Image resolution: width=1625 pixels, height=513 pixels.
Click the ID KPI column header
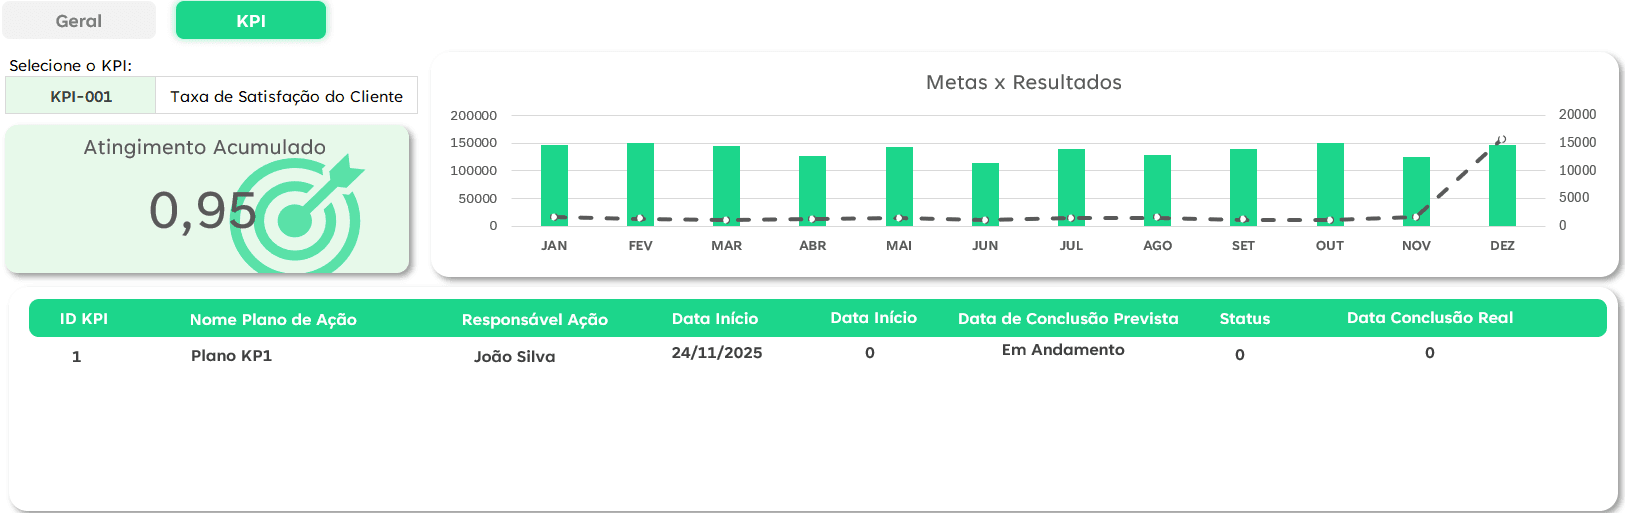[x=84, y=319]
